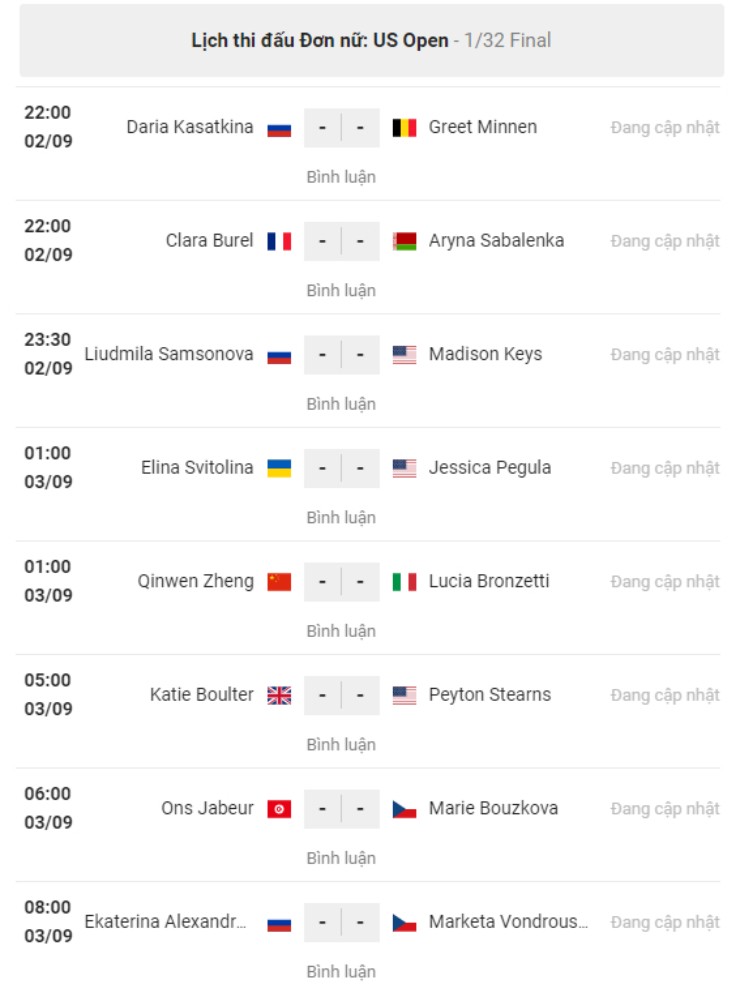Click the Tunisian flag beside Ons Jabeur
This screenshot has width=740, height=984.
click(x=279, y=809)
